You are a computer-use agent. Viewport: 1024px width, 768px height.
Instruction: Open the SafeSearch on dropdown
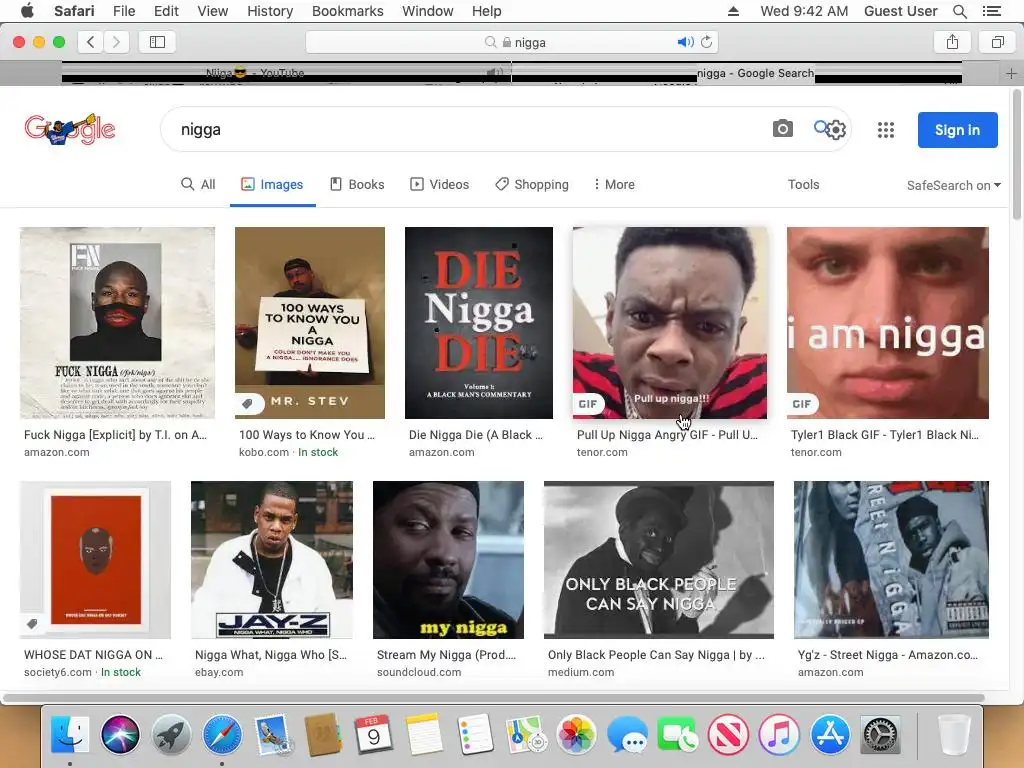point(953,185)
